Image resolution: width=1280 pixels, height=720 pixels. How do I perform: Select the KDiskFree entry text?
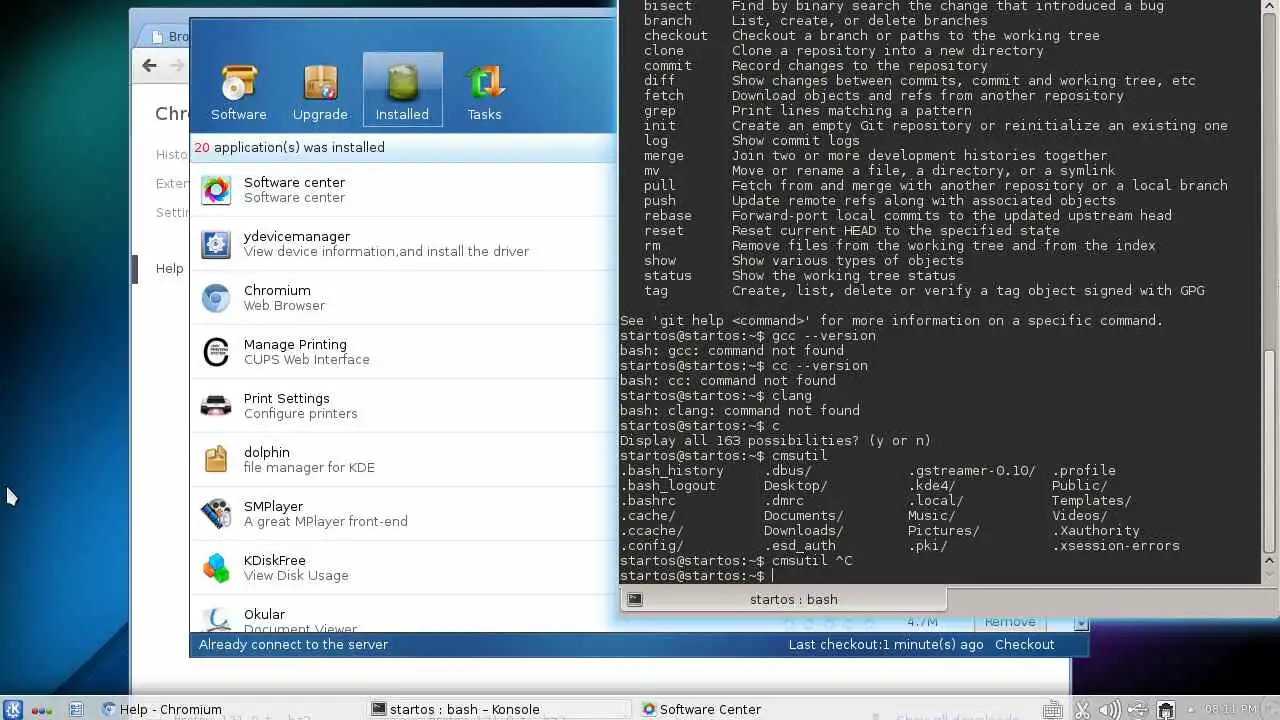(296, 568)
